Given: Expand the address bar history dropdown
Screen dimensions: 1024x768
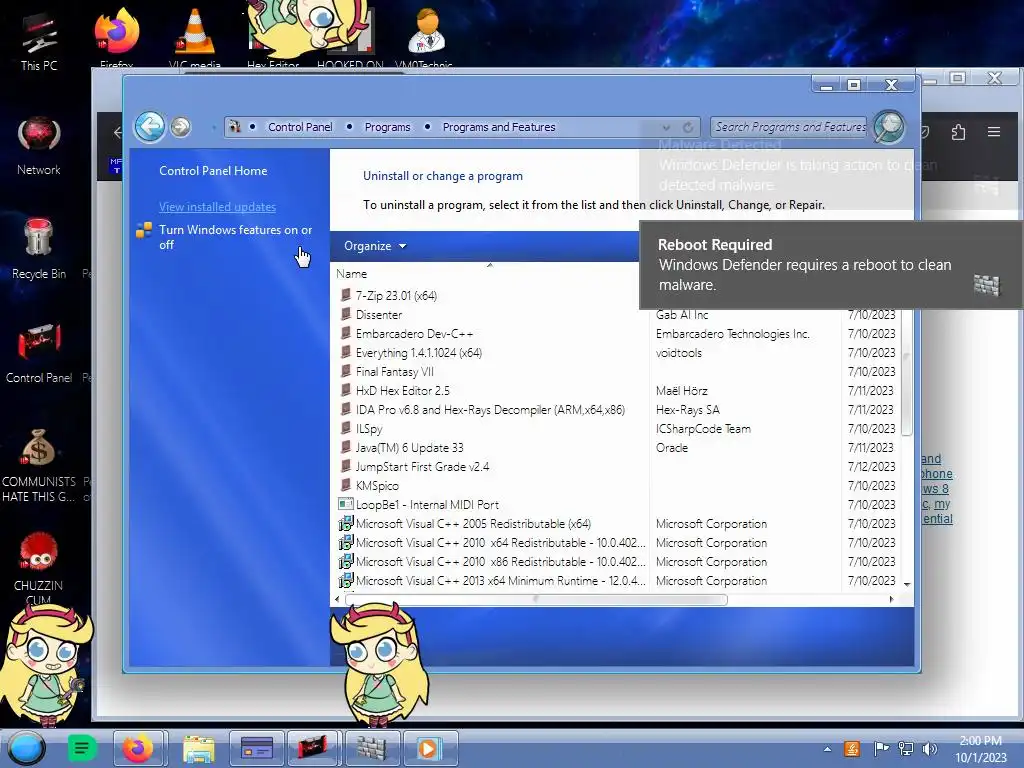Looking at the screenshot, I should pos(665,127).
